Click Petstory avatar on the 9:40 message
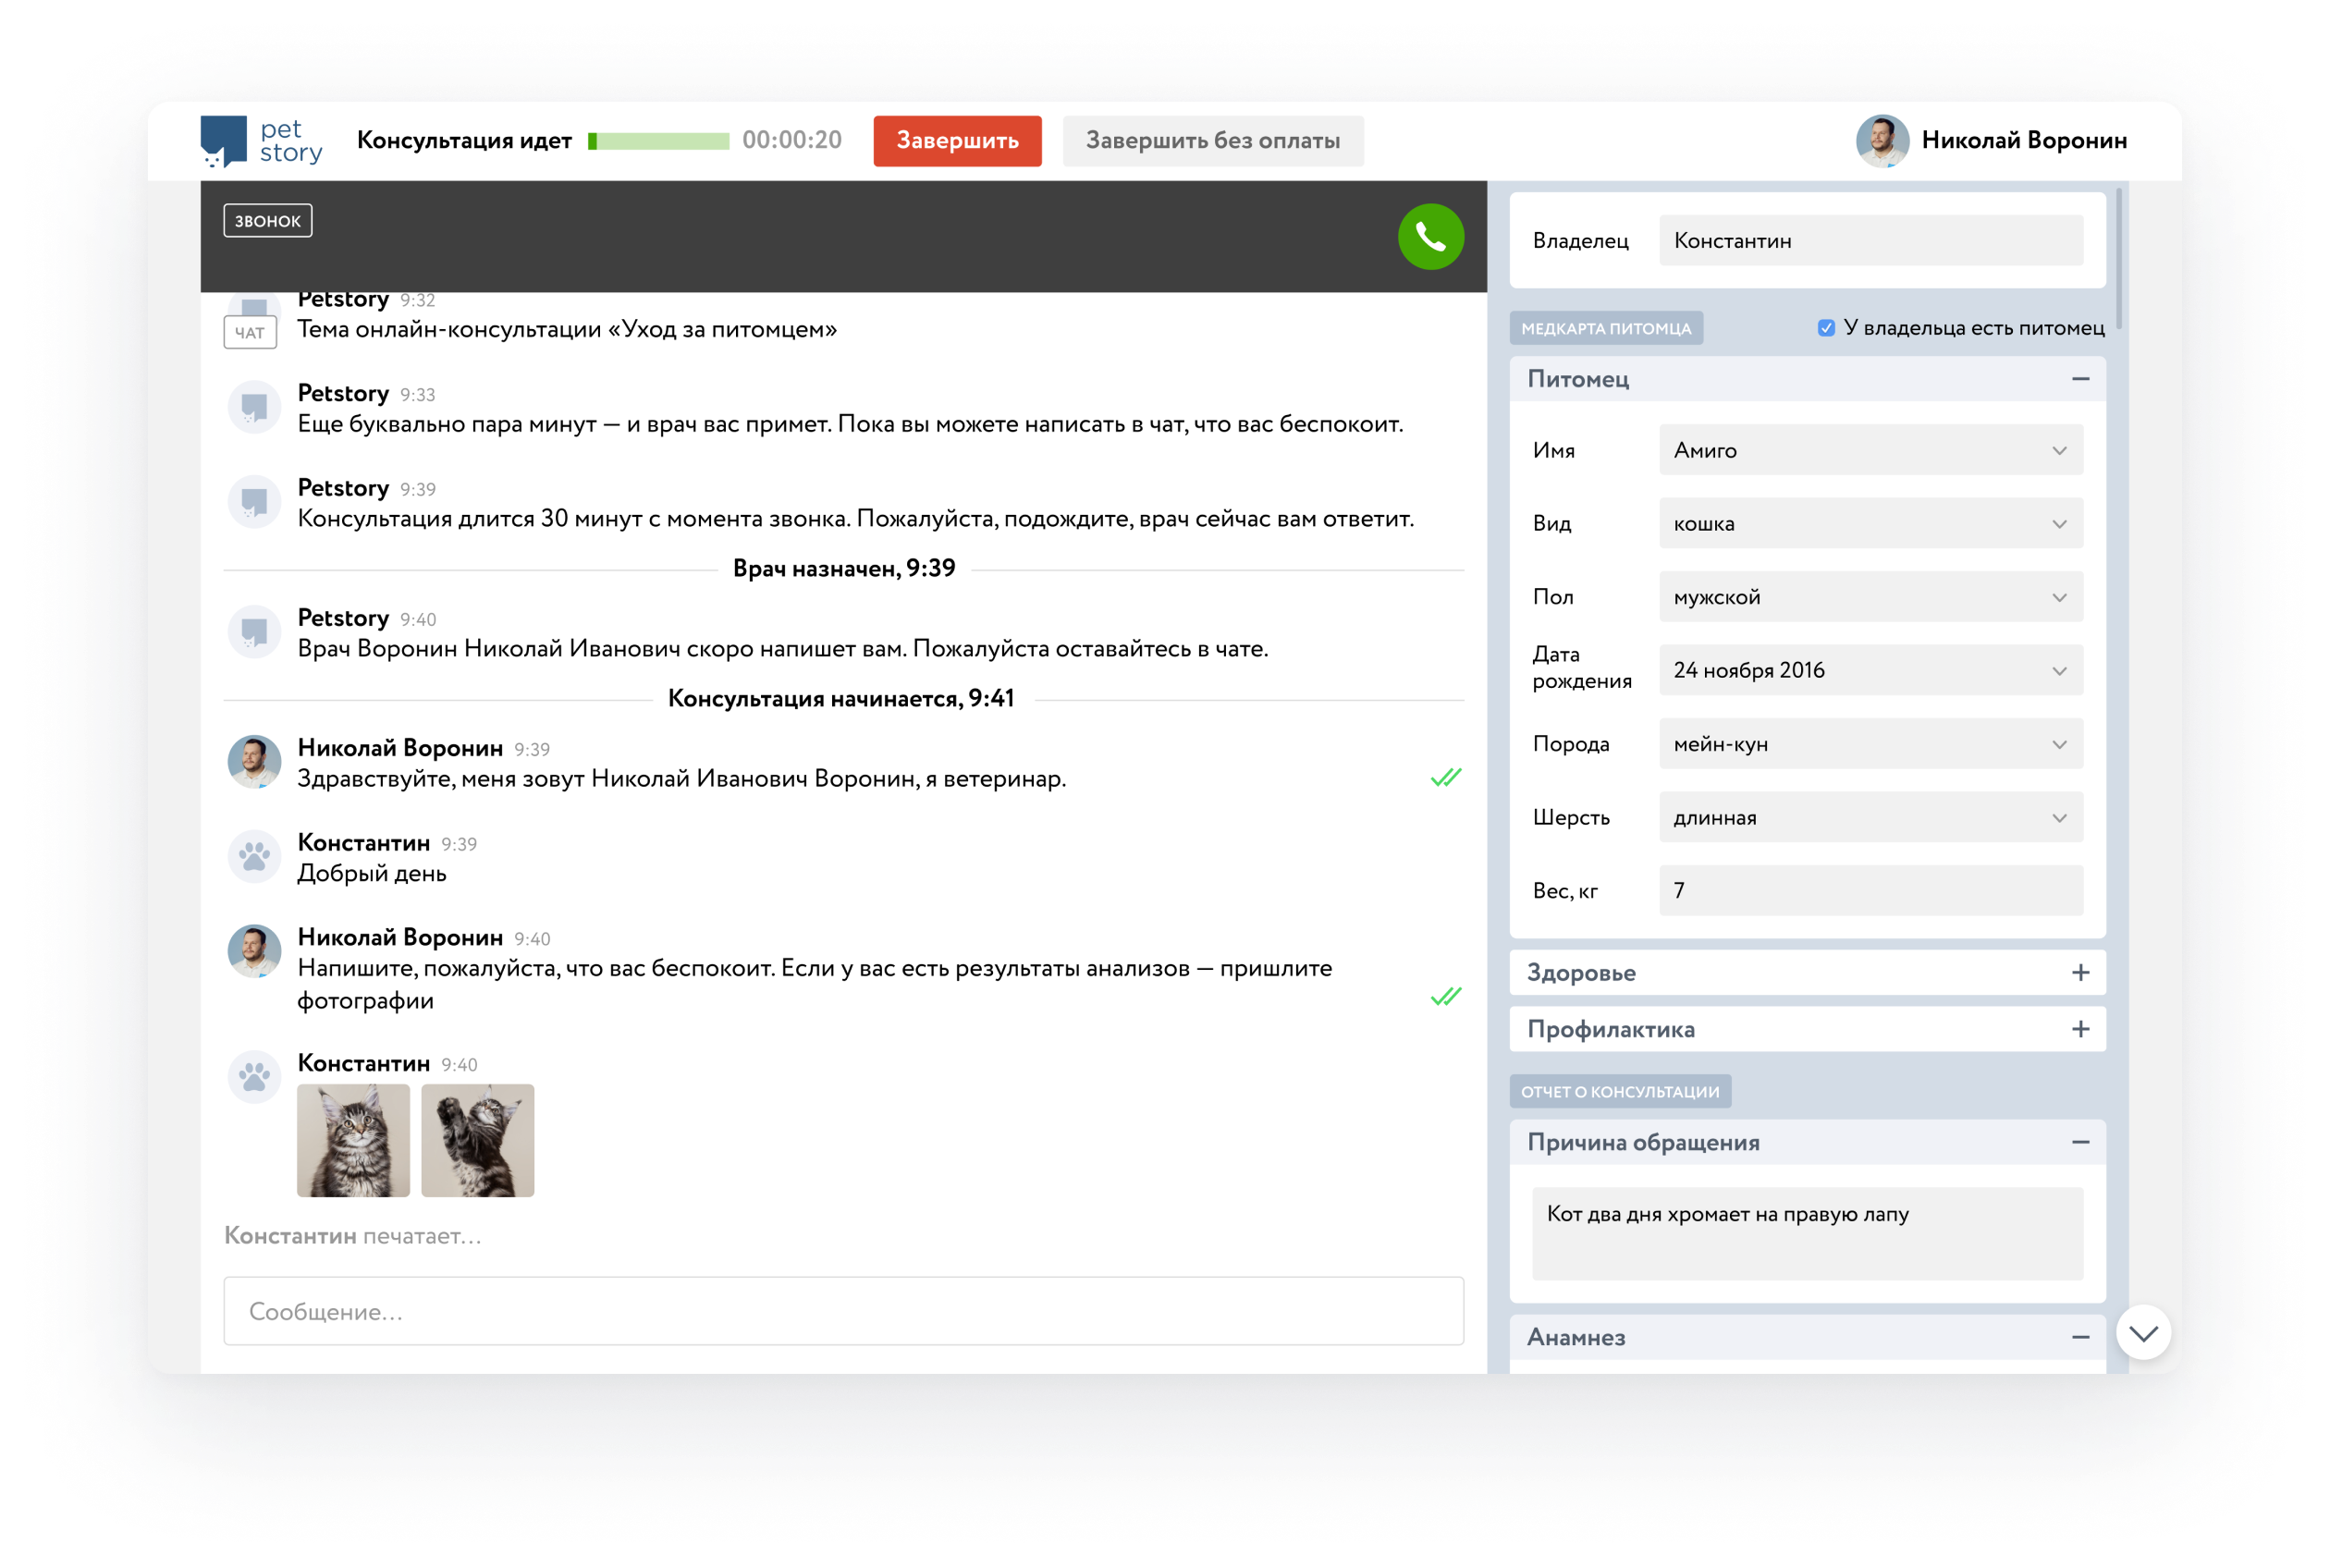Screen dimensions: 2330x1568 click(x=254, y=631)
